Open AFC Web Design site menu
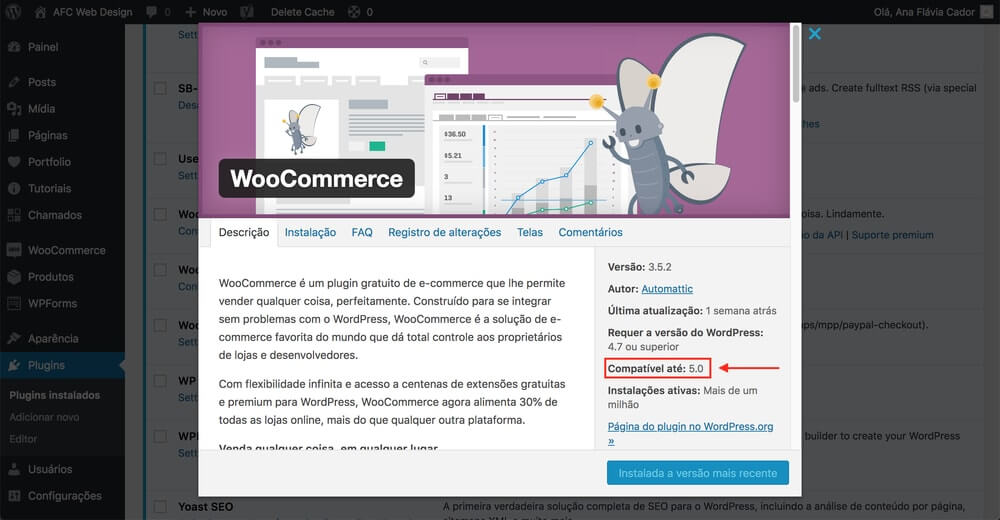 pos(92,12)
